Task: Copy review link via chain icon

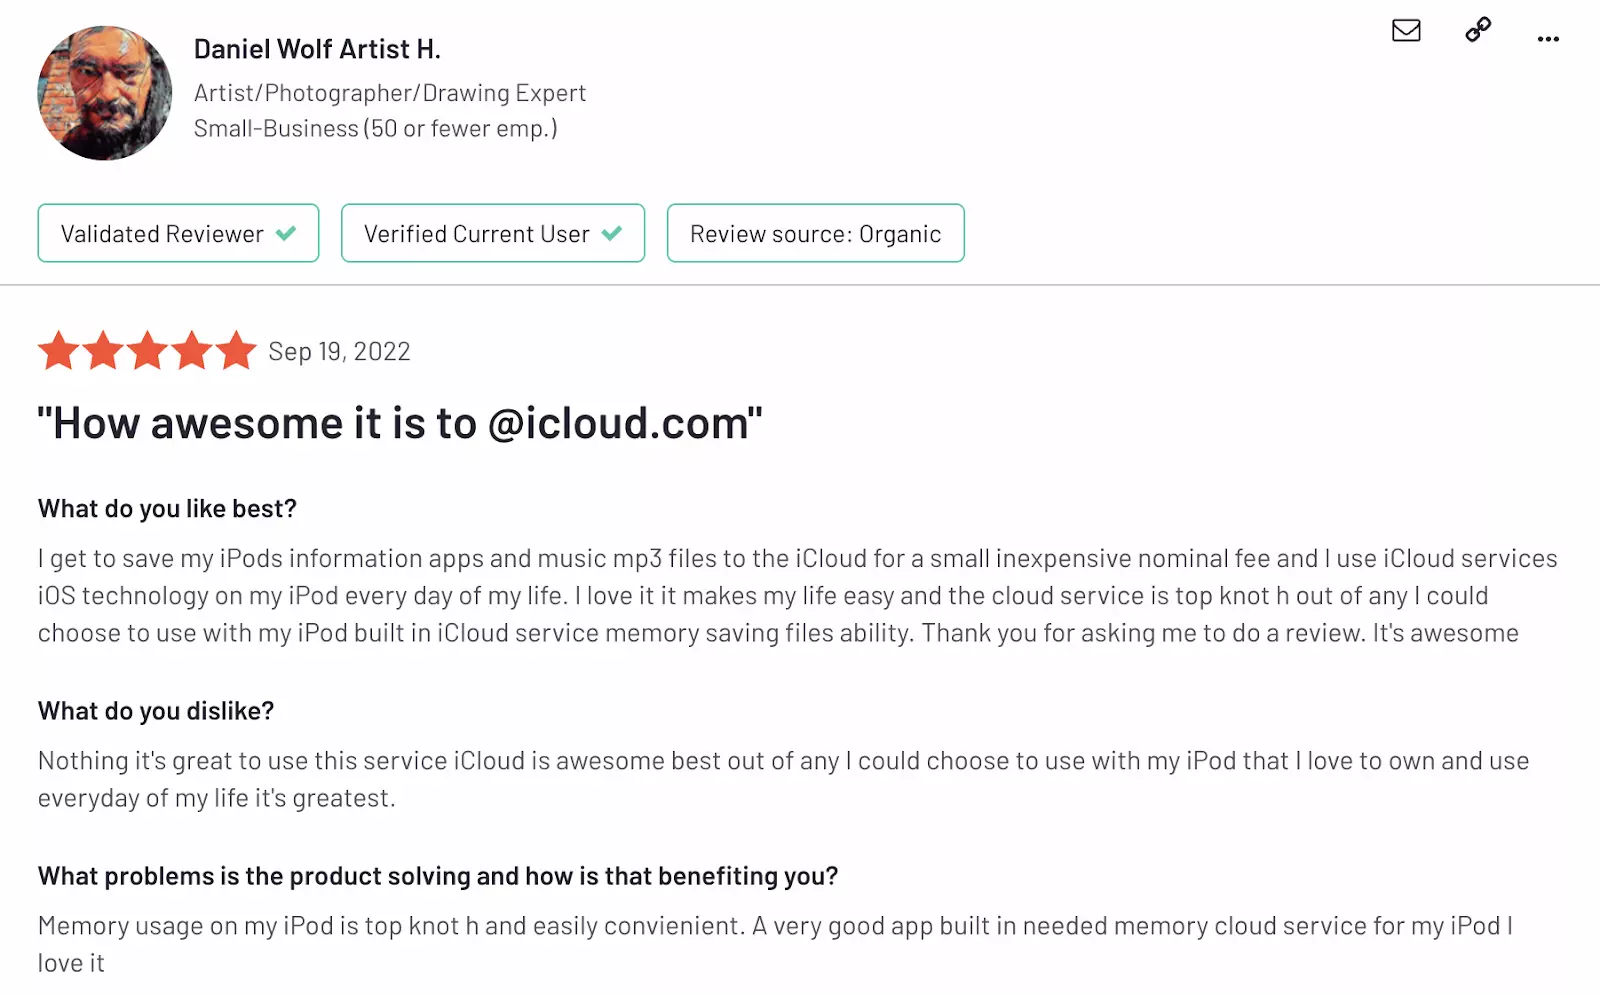Action: coord(1478,30)
